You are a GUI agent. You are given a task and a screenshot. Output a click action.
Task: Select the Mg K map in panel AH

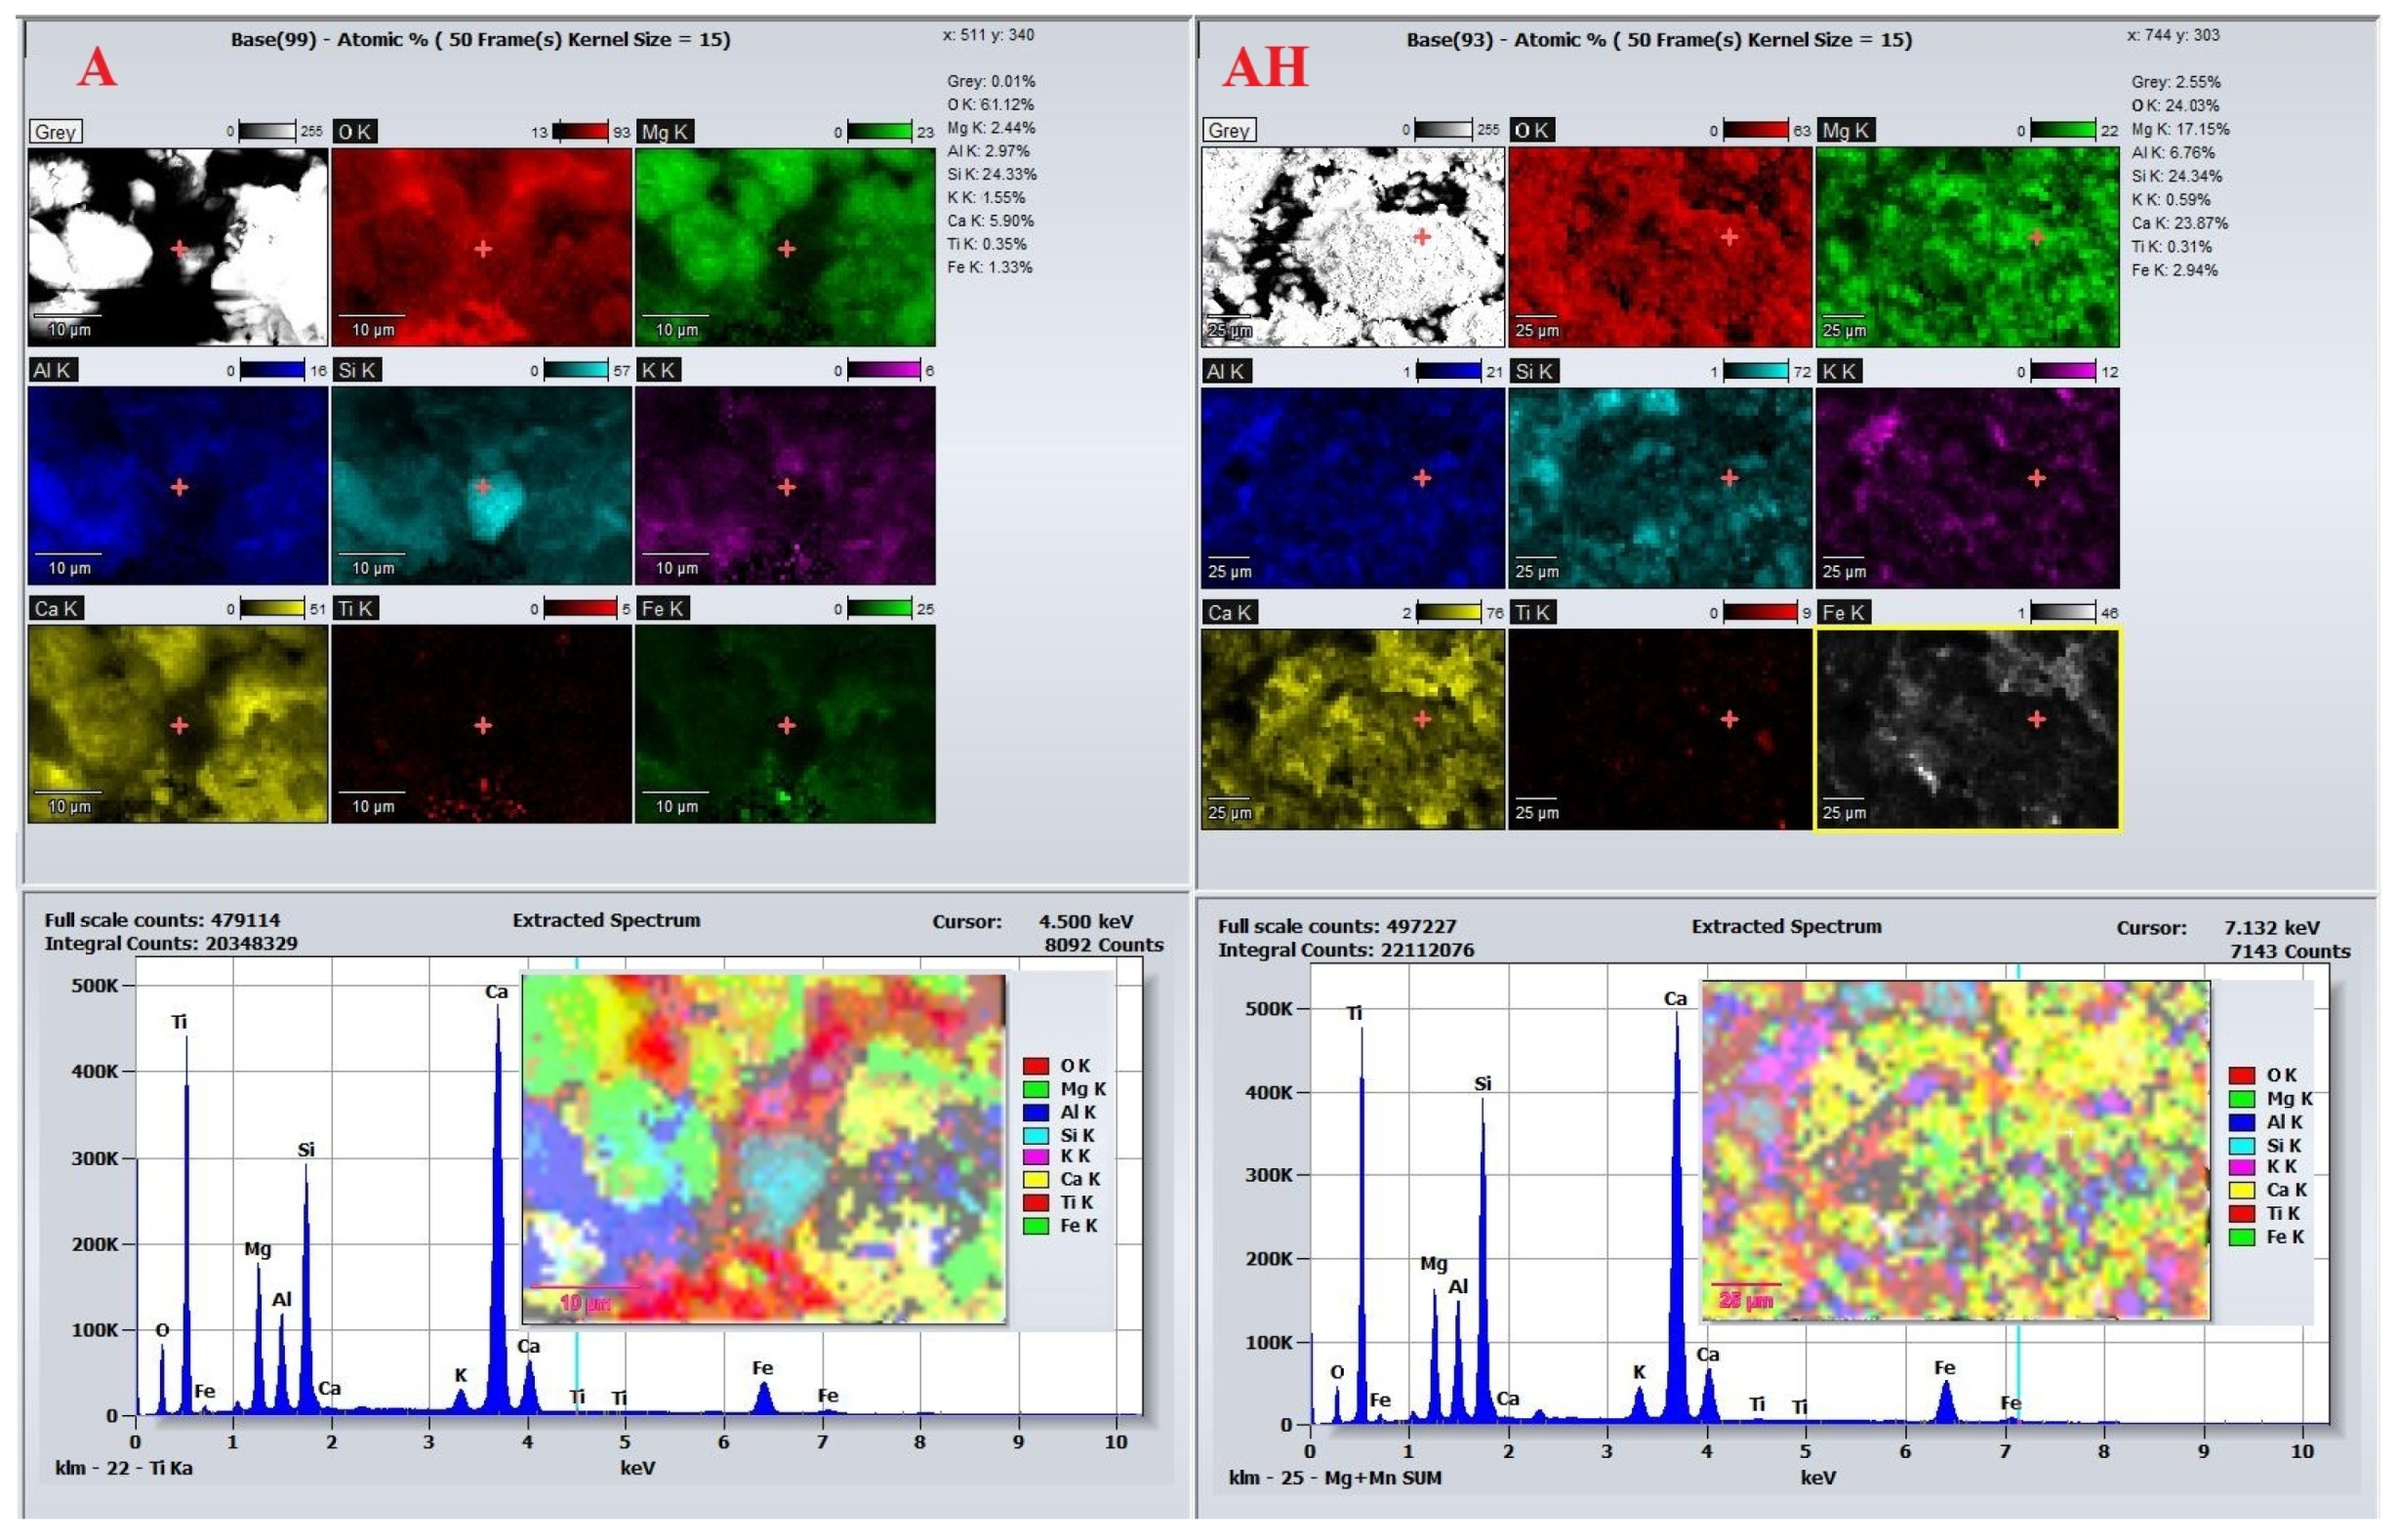(x=1968, y=247)
